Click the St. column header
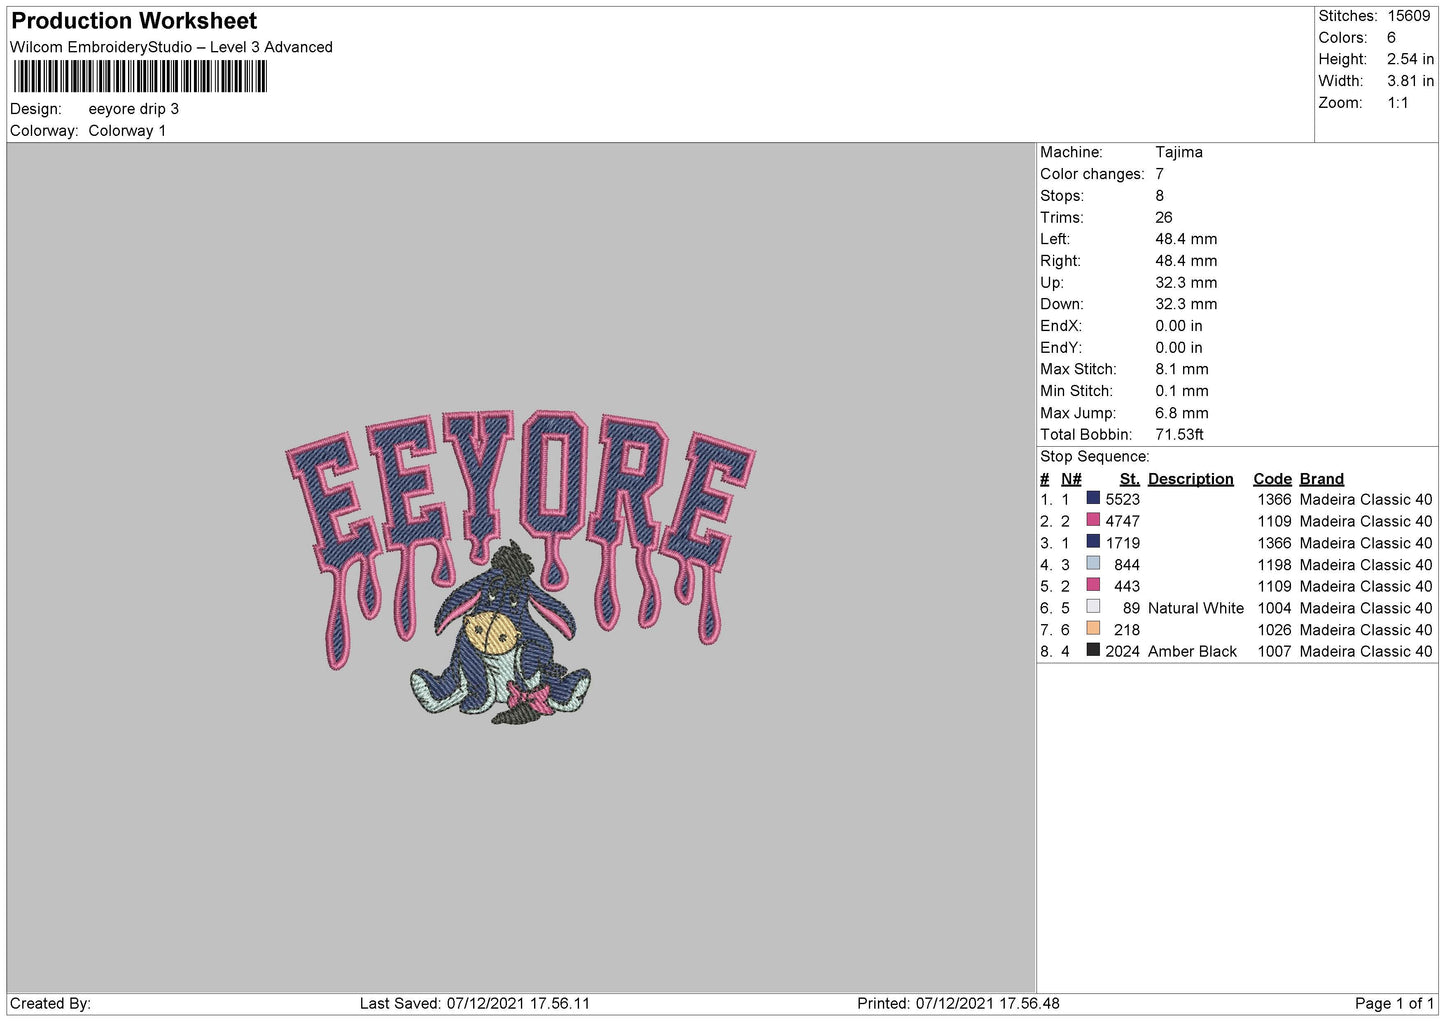This screenshot has width=1445, height=1021. [1130, 479]
